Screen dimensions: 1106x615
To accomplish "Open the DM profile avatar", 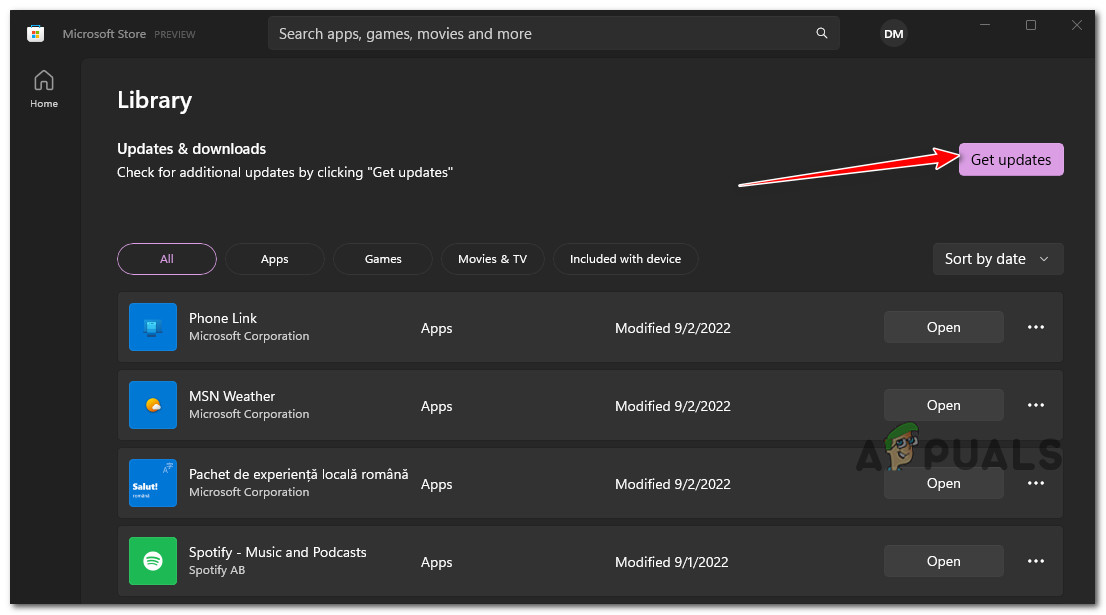I will [x=893, y=34].
